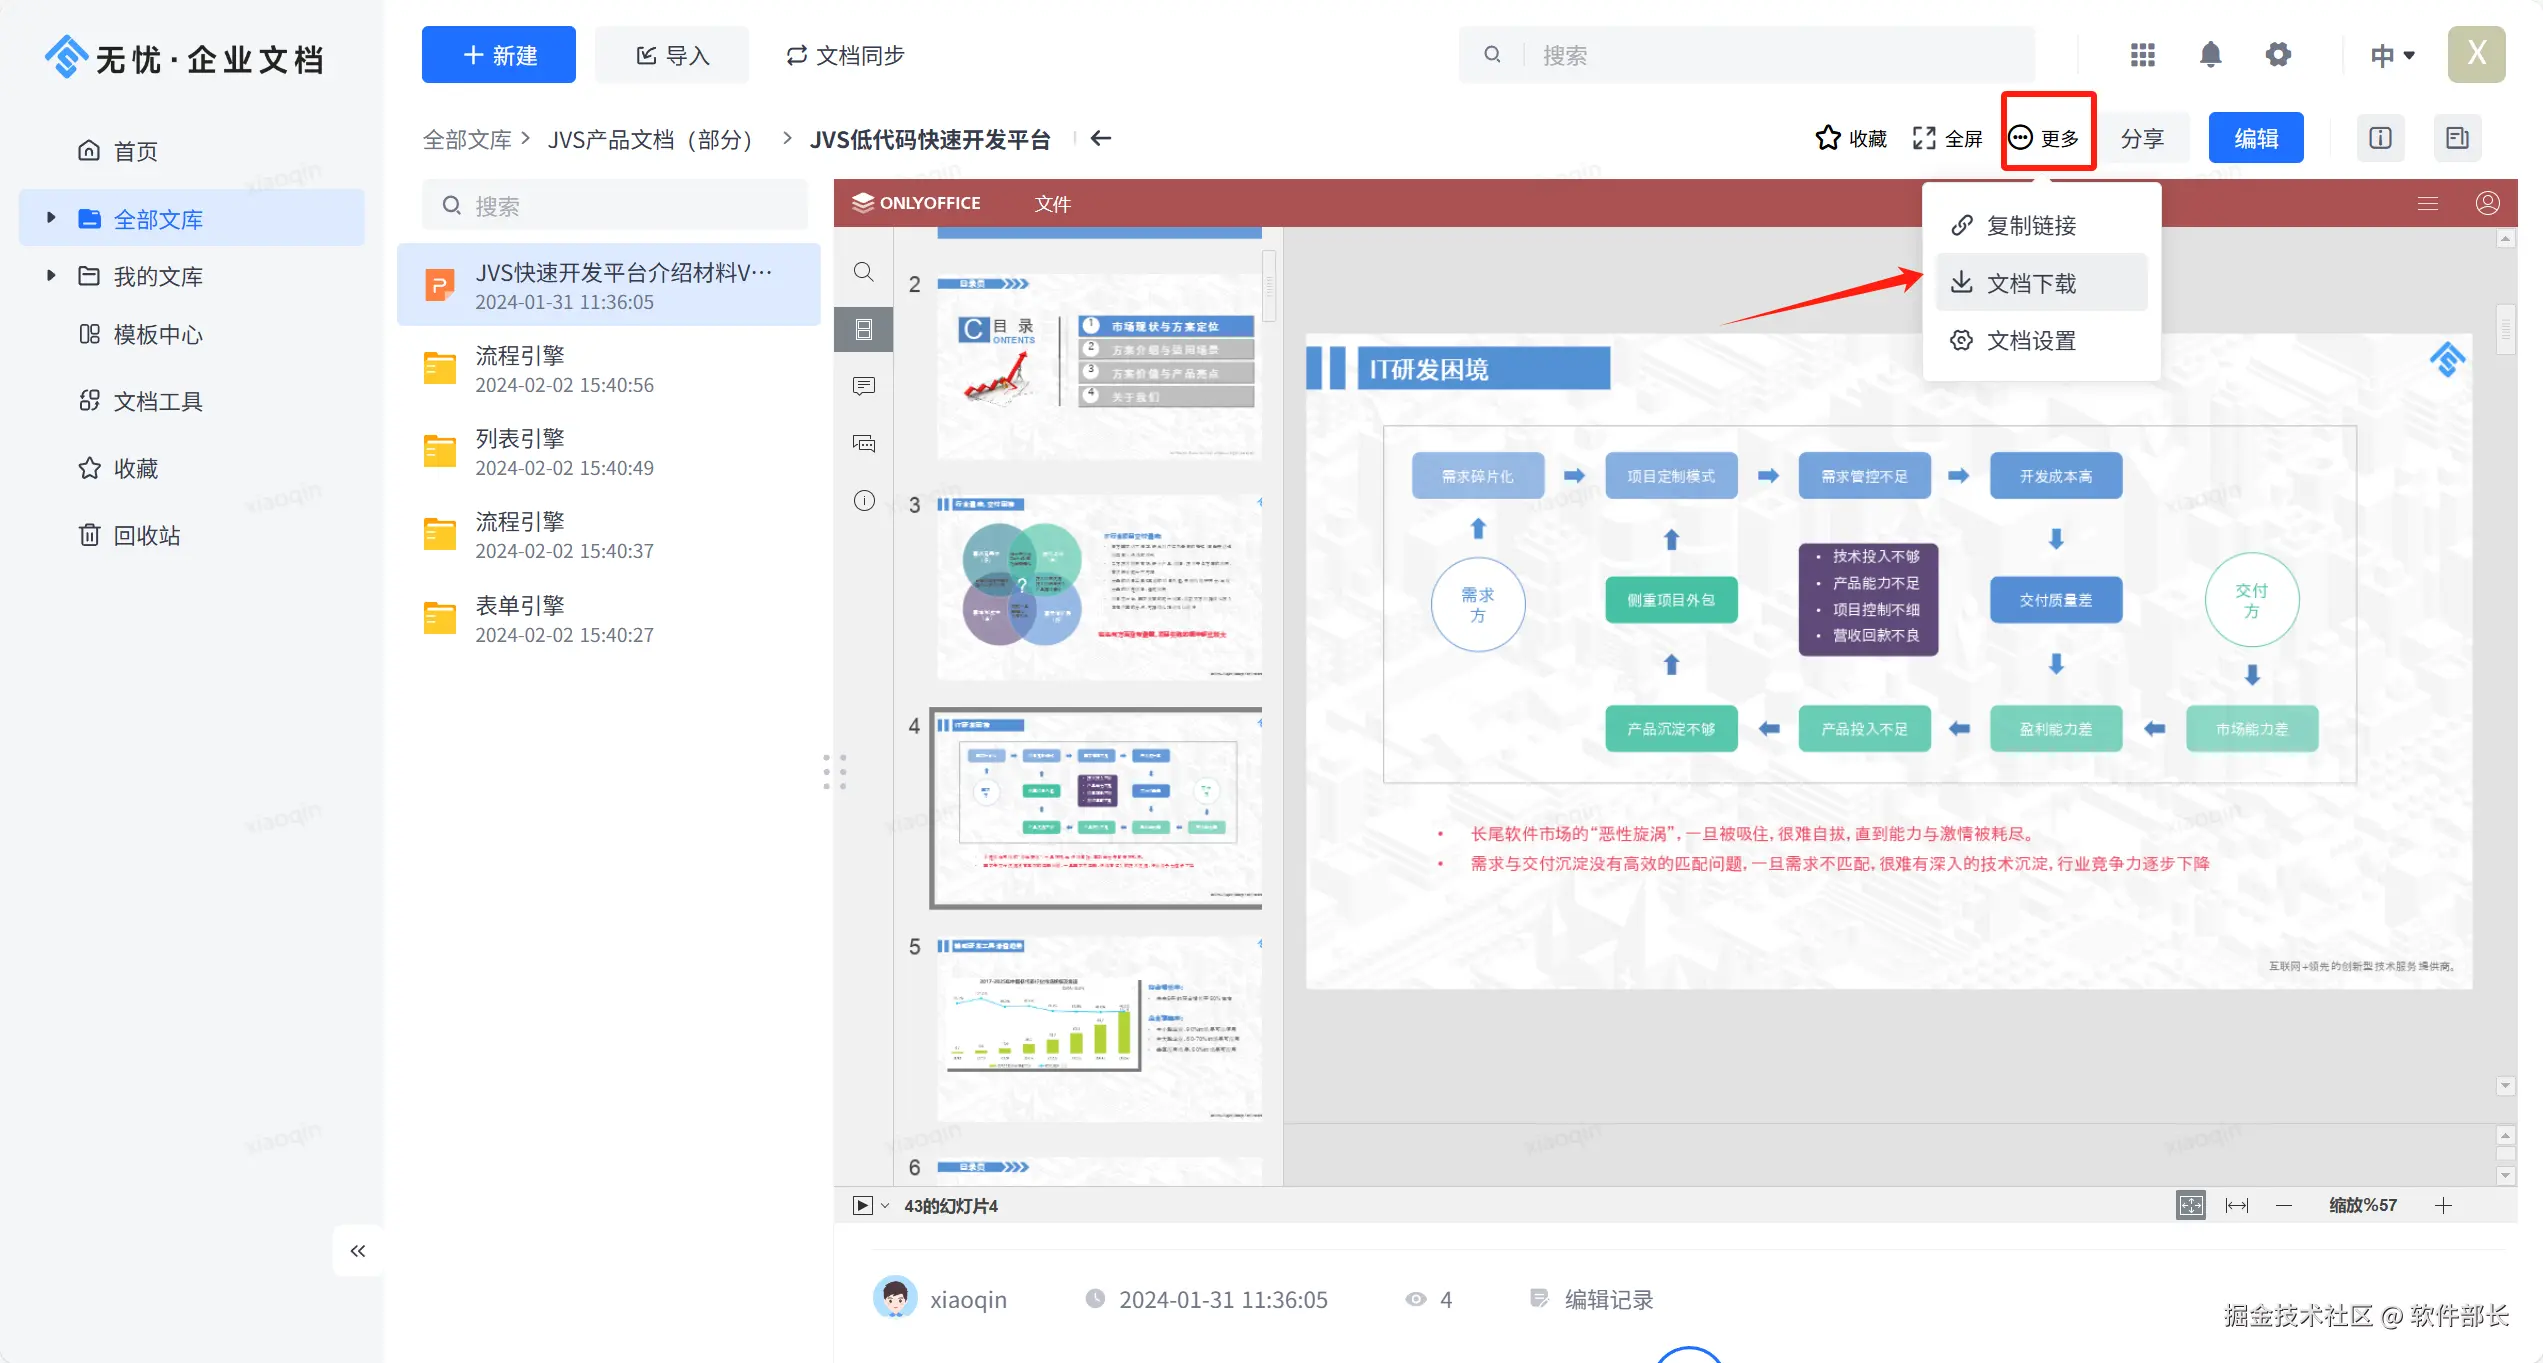Toggle the document info side panel
Image resolution: width=2543 pixels, height=1363 pixels.
2380,138
